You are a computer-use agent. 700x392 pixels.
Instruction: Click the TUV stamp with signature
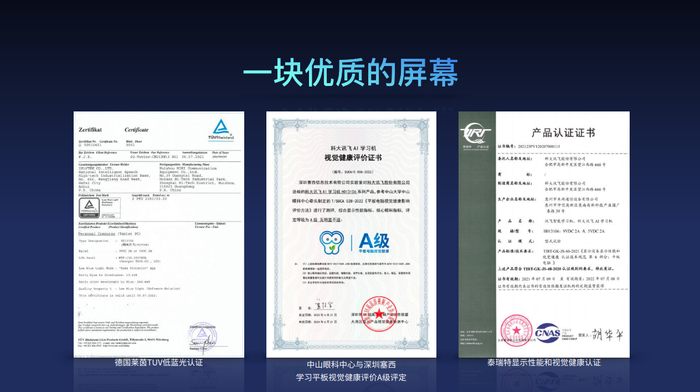[x=203, y=337]
